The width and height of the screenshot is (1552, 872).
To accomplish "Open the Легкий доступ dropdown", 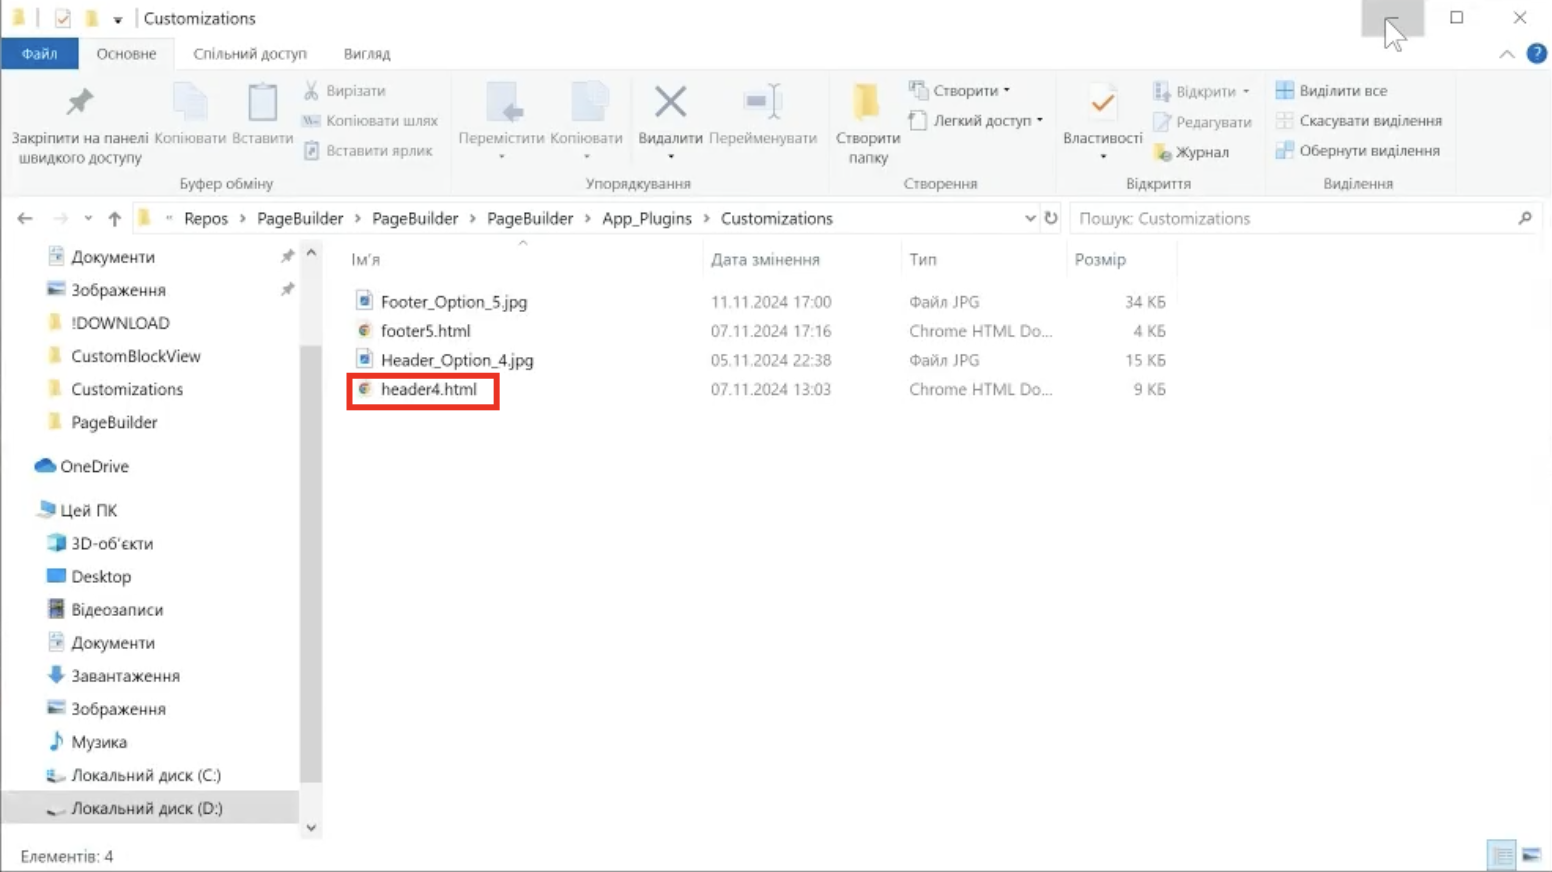I will pos(981,121).
